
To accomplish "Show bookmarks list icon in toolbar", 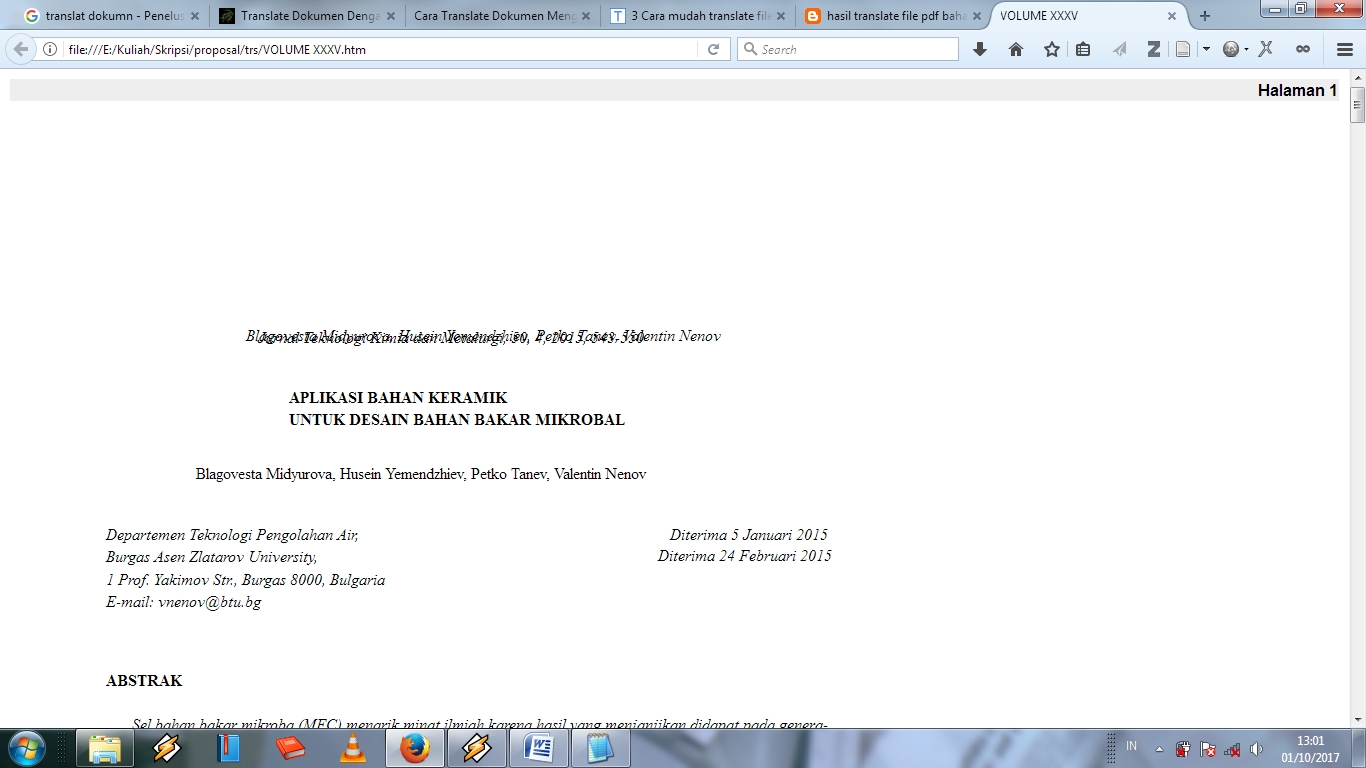I will tap(1083, 49).
